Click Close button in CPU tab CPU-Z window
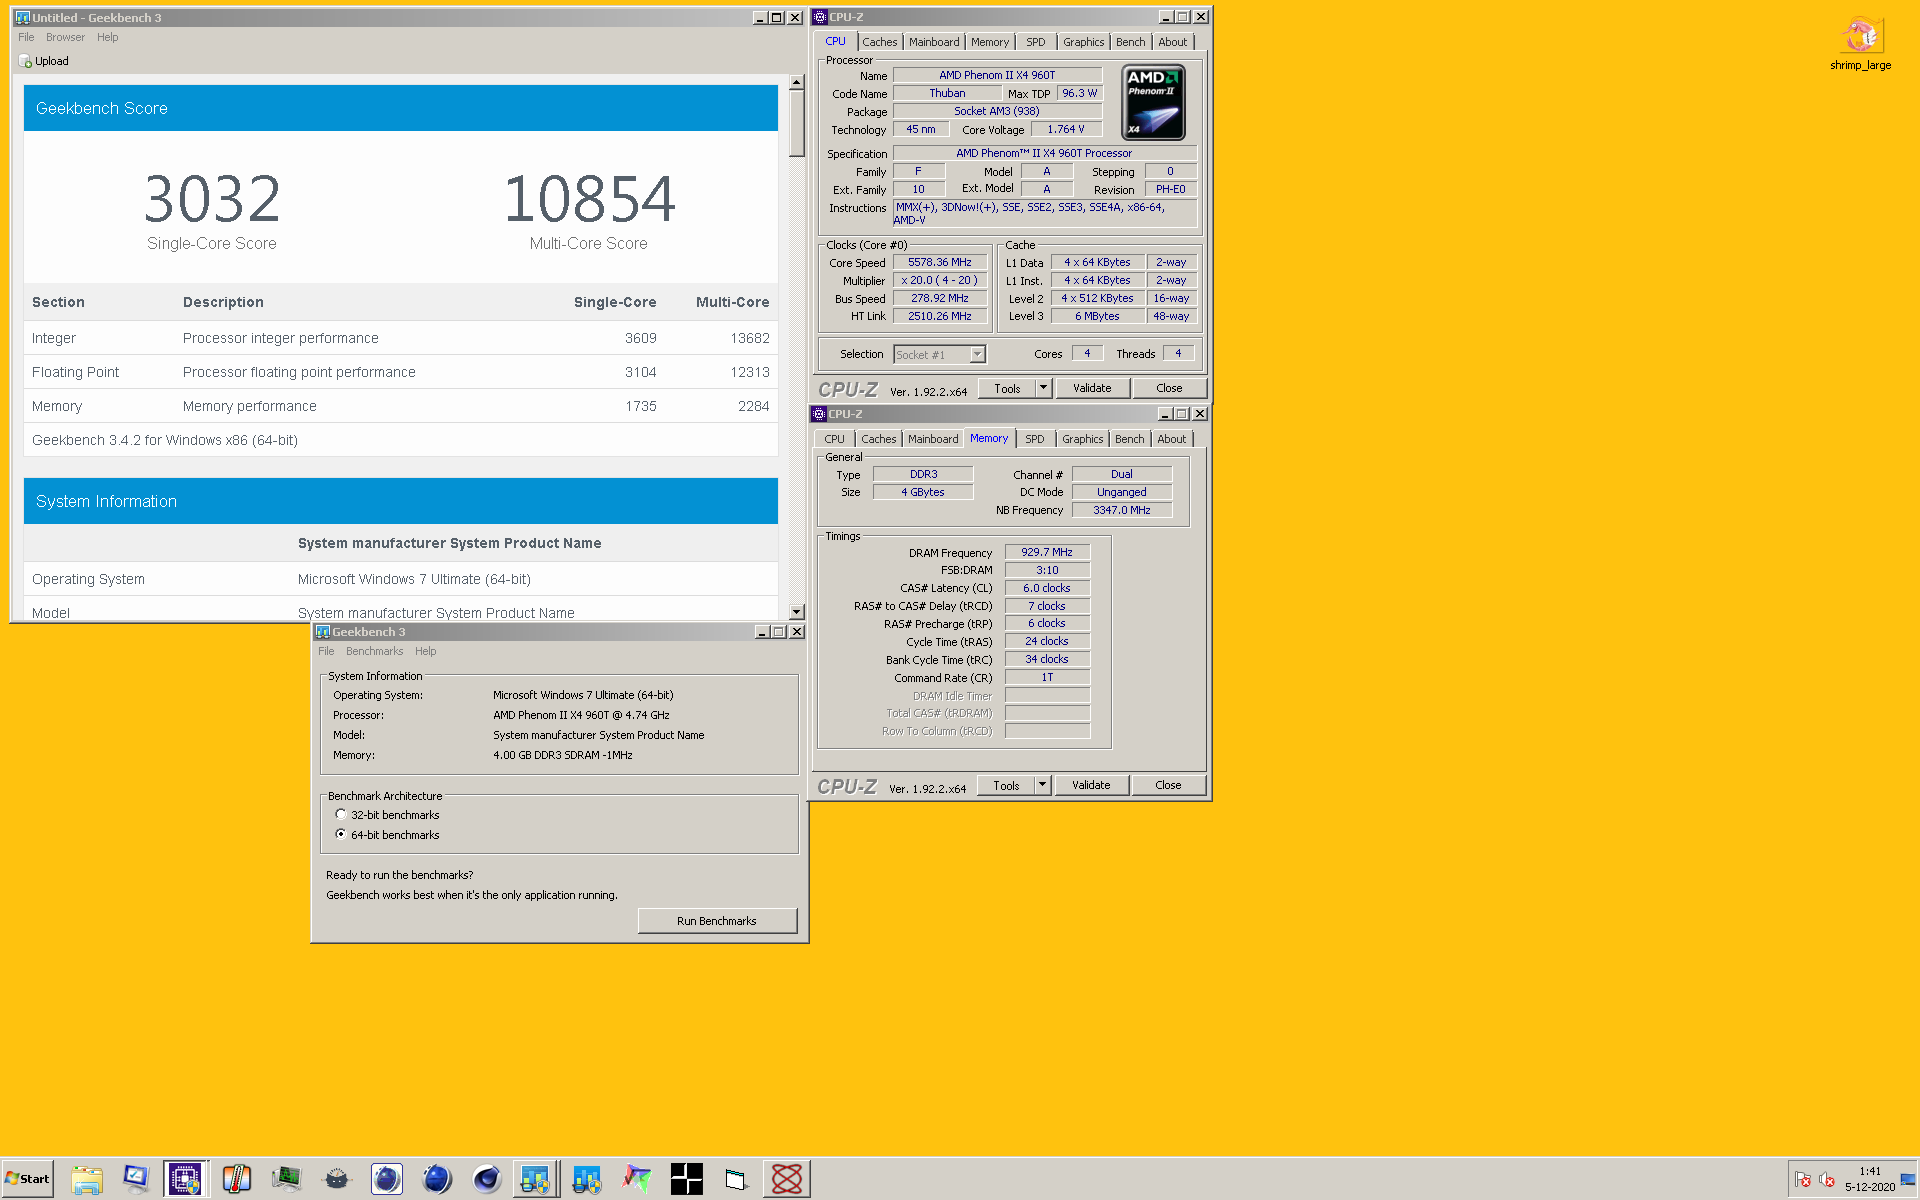 pos(1169,388)
